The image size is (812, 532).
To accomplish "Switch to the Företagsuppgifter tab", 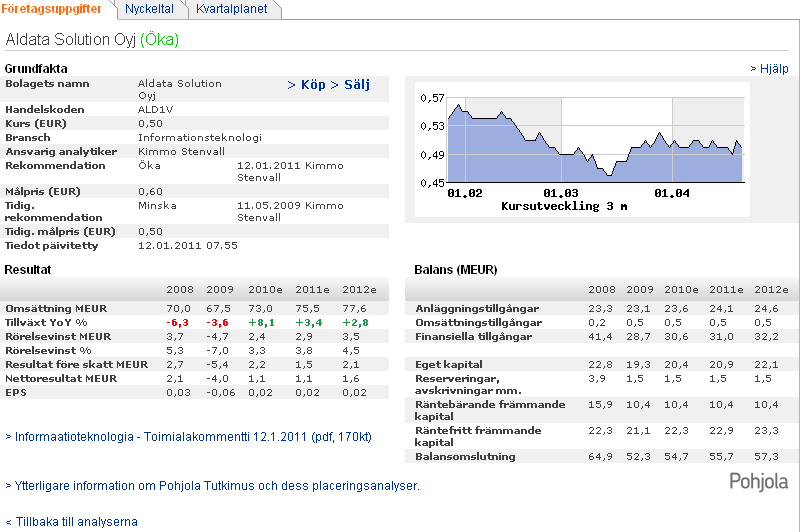I will coord(52,9).
